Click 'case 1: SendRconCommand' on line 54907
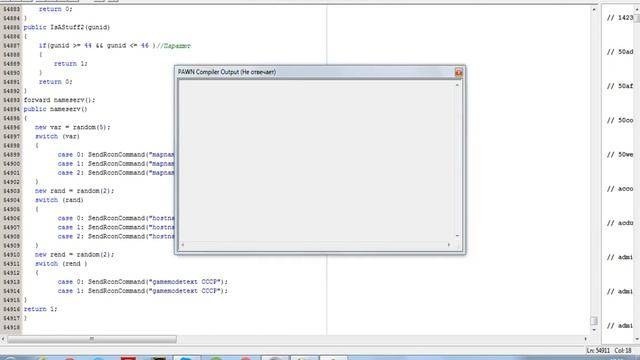The image size is (640, 360). pos(116,227)
